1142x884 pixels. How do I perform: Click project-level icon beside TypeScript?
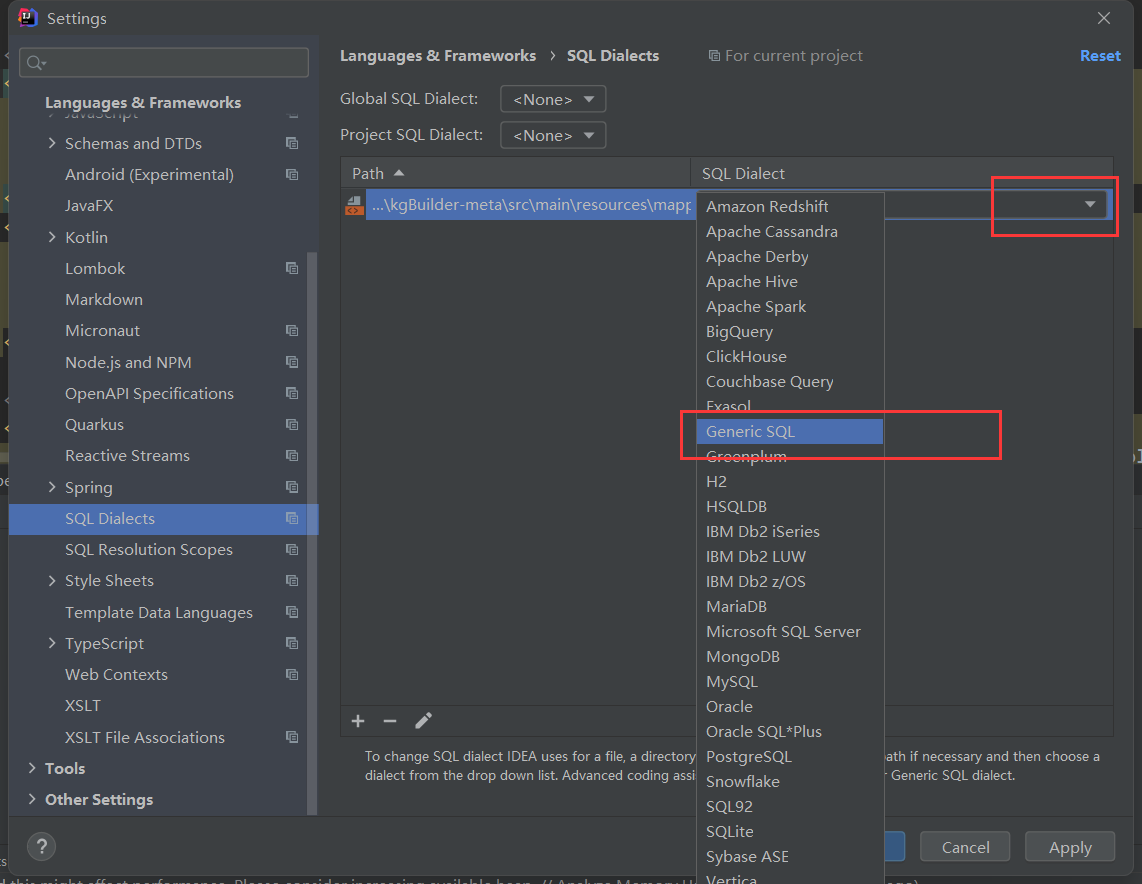click(x=292, y=644)
